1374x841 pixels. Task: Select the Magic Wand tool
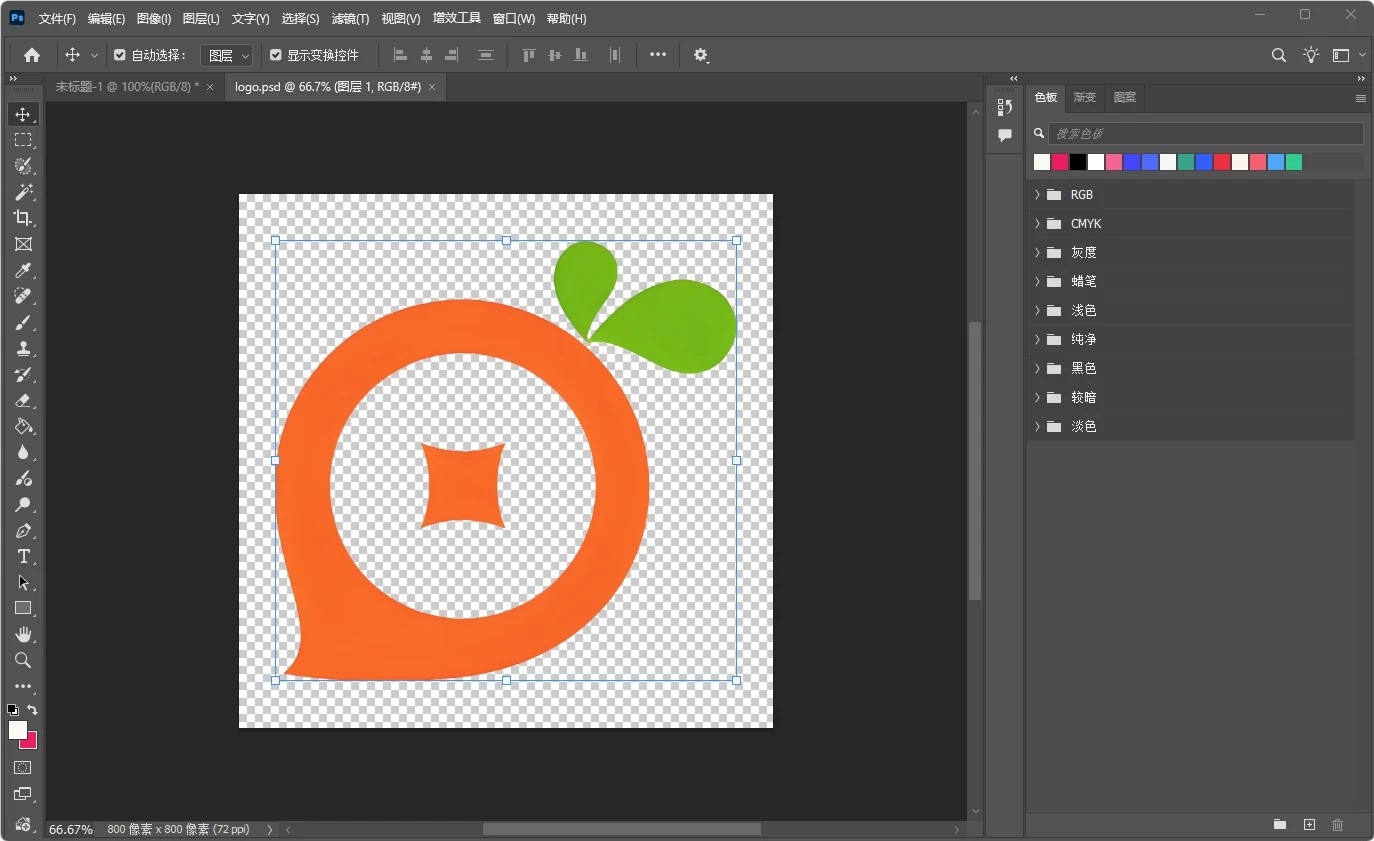click(23, 192)
